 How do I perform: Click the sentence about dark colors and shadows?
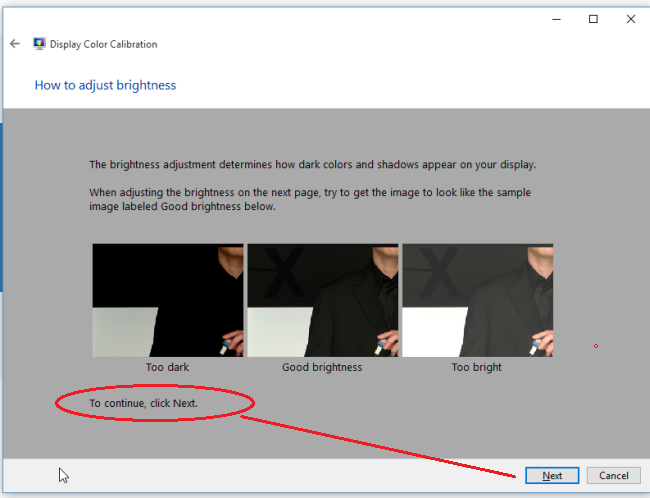(x=313, y=165)
